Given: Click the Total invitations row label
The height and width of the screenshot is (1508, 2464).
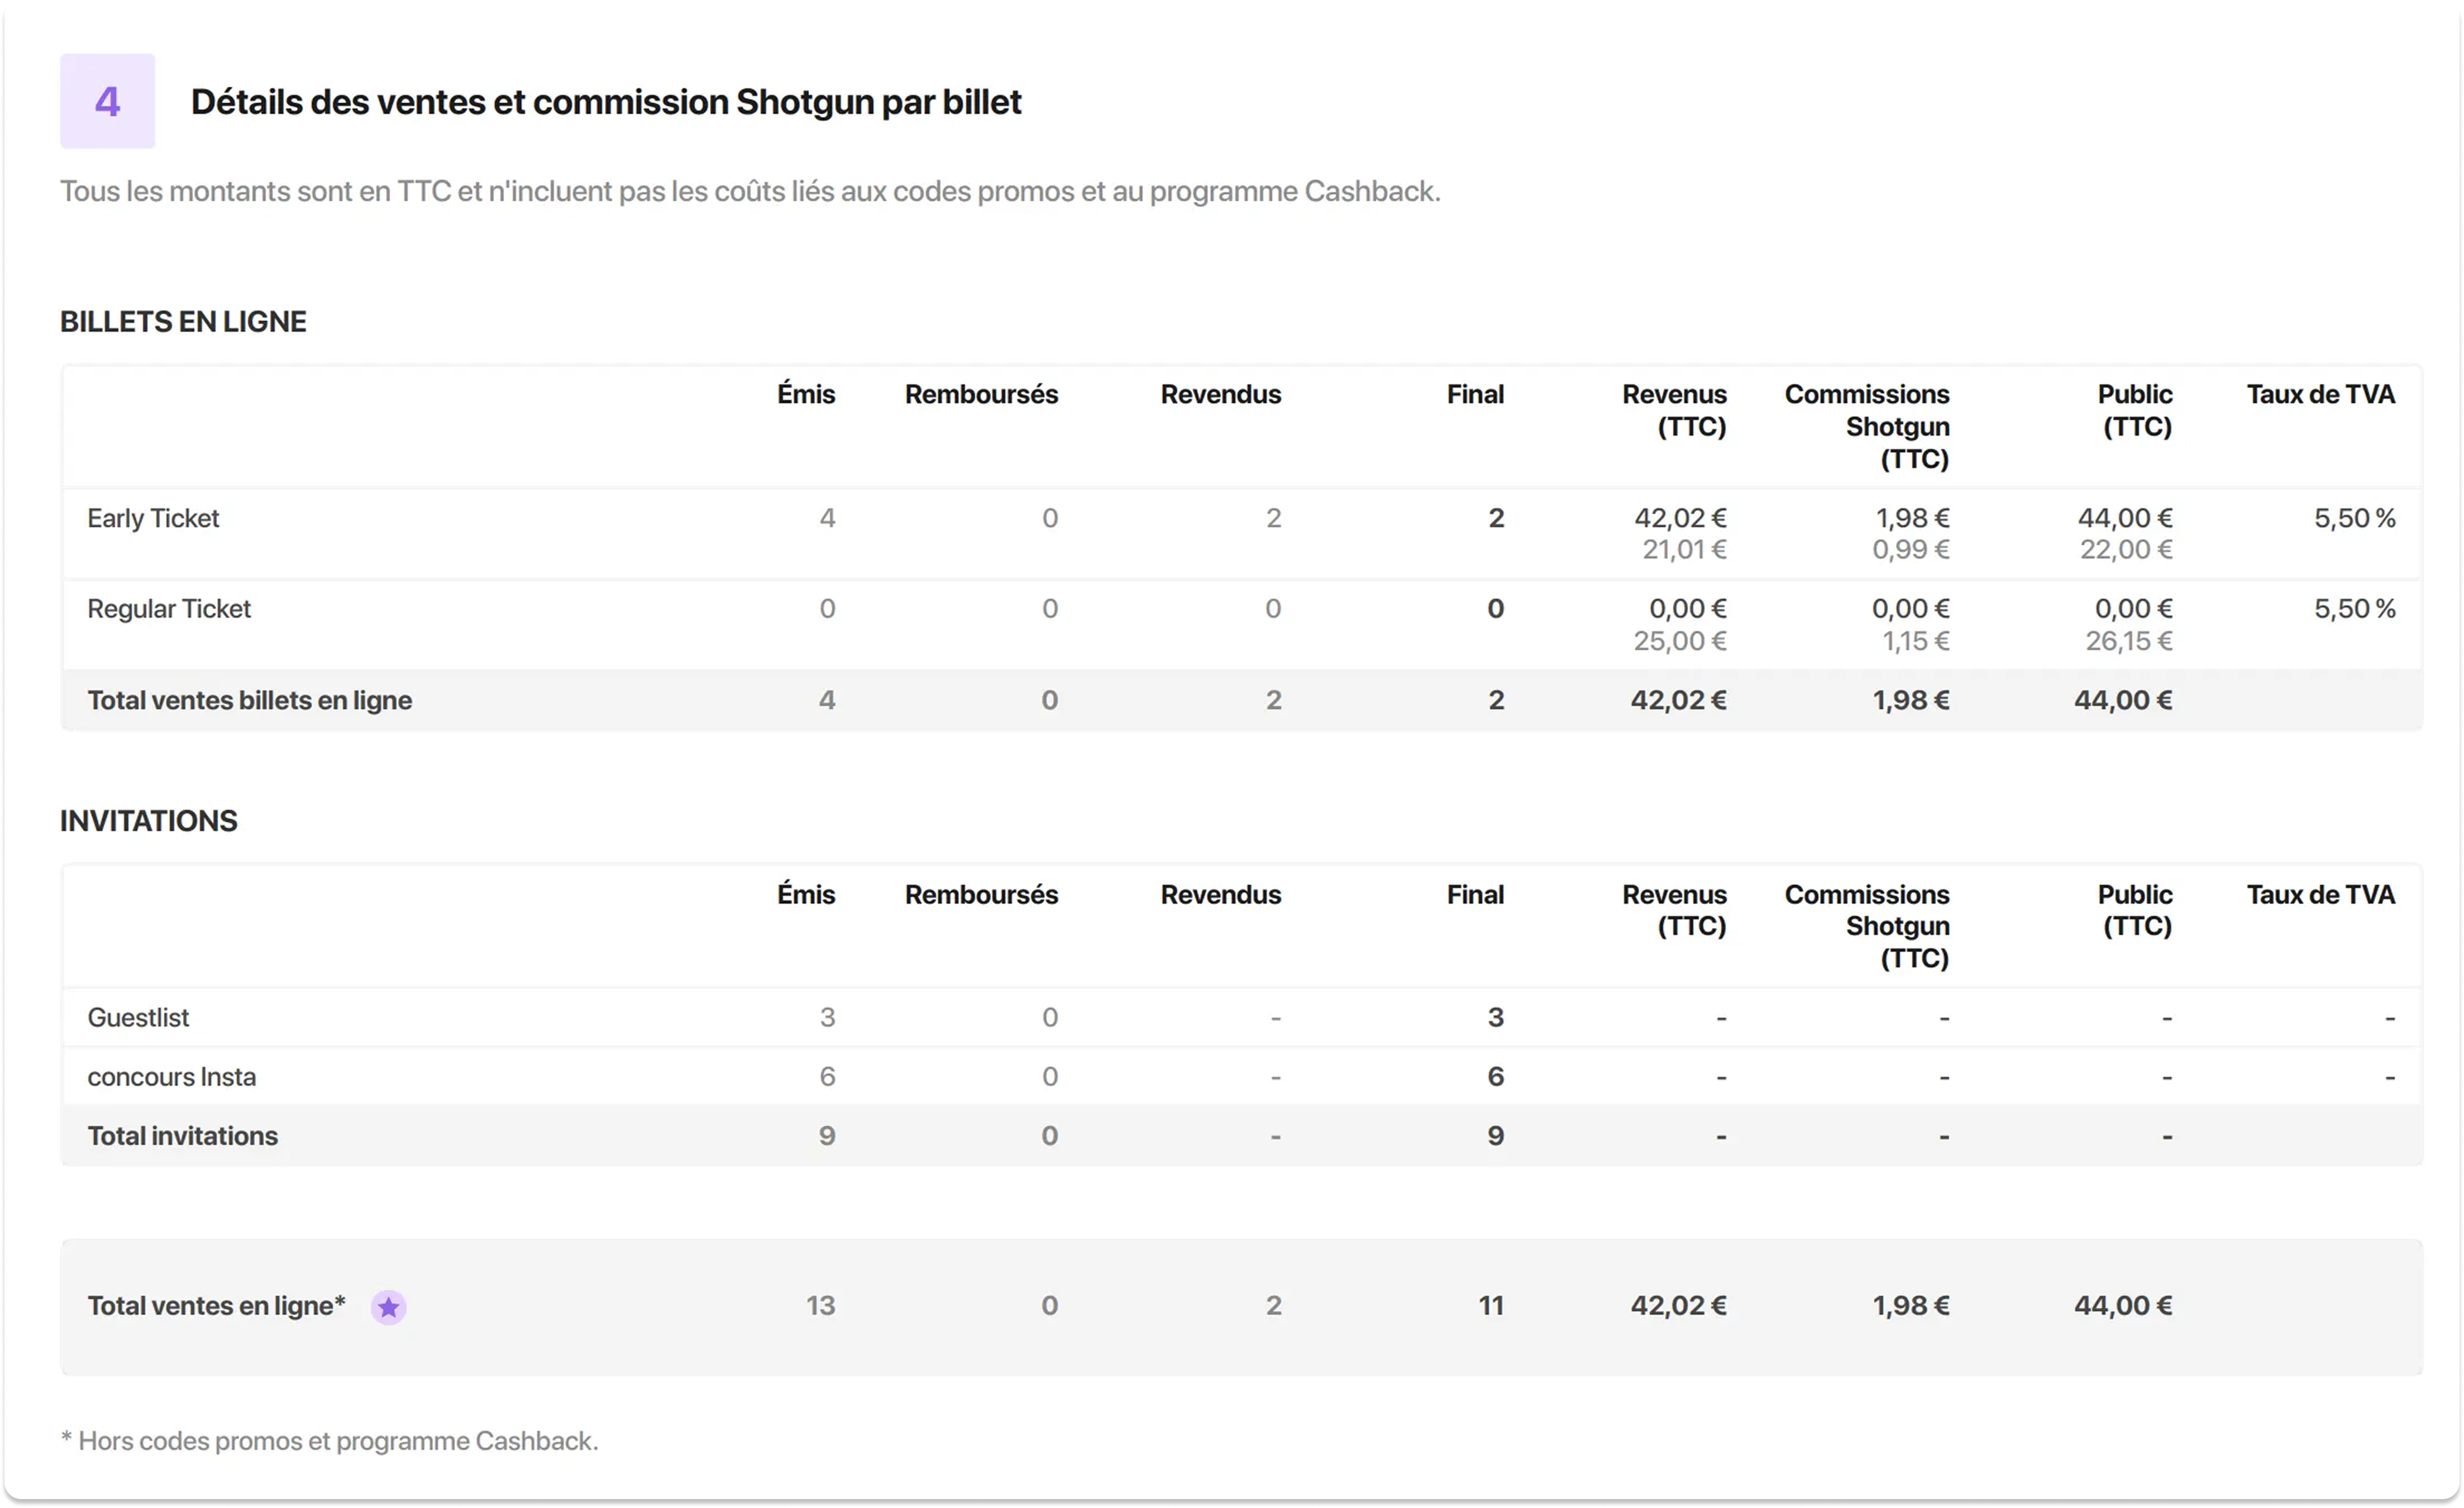Looking at the screenshot, I should pos(182,1135).
